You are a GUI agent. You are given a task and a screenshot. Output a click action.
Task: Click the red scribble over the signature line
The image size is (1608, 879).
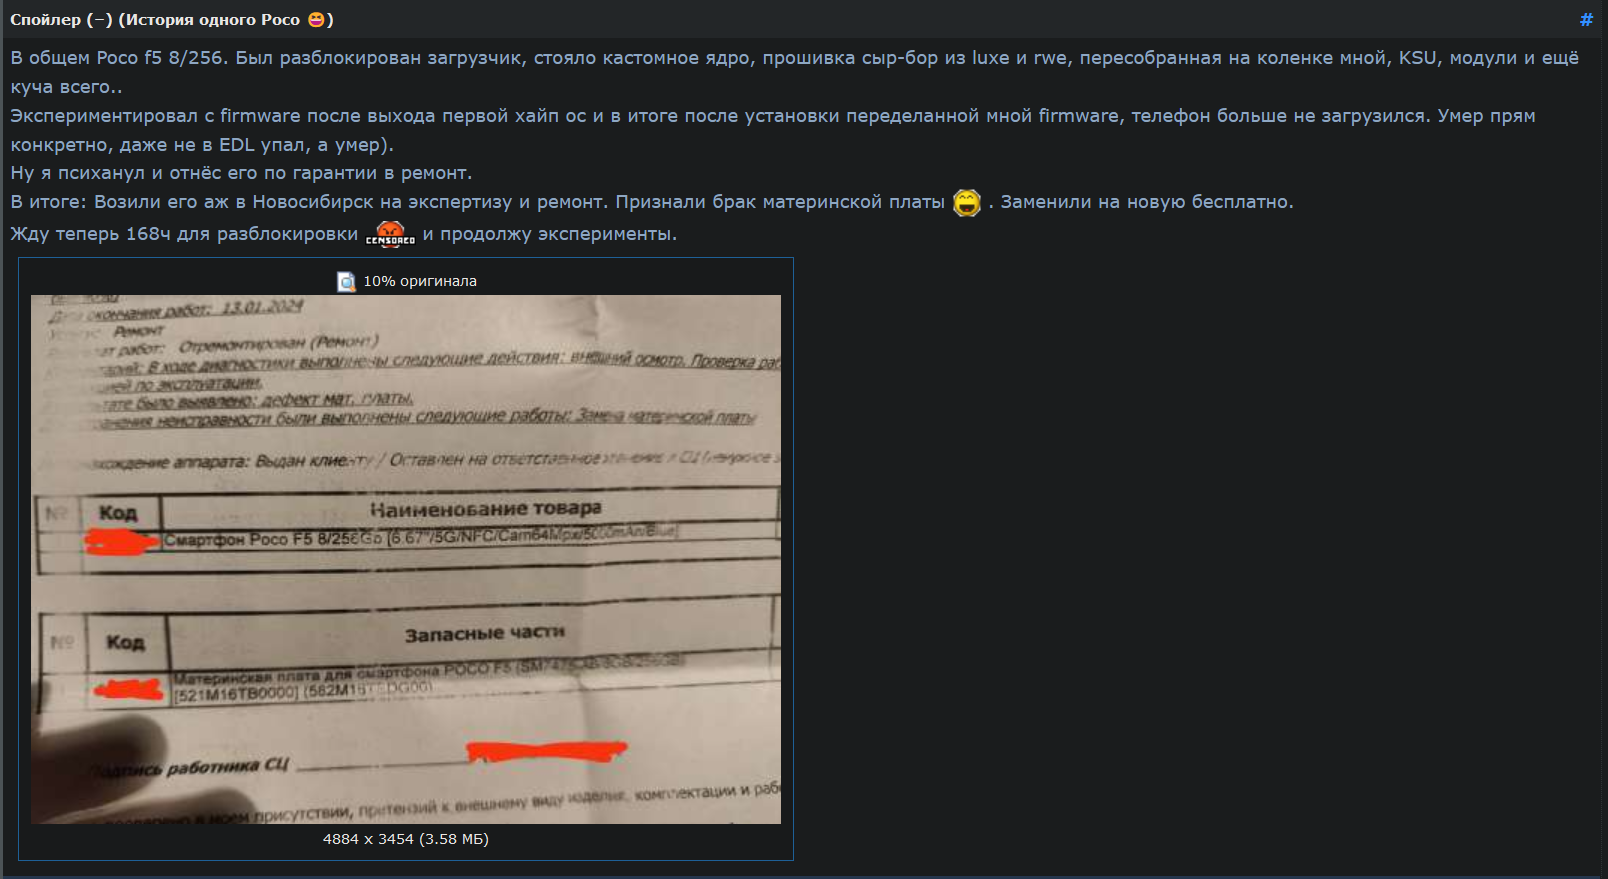pos(546,750)
